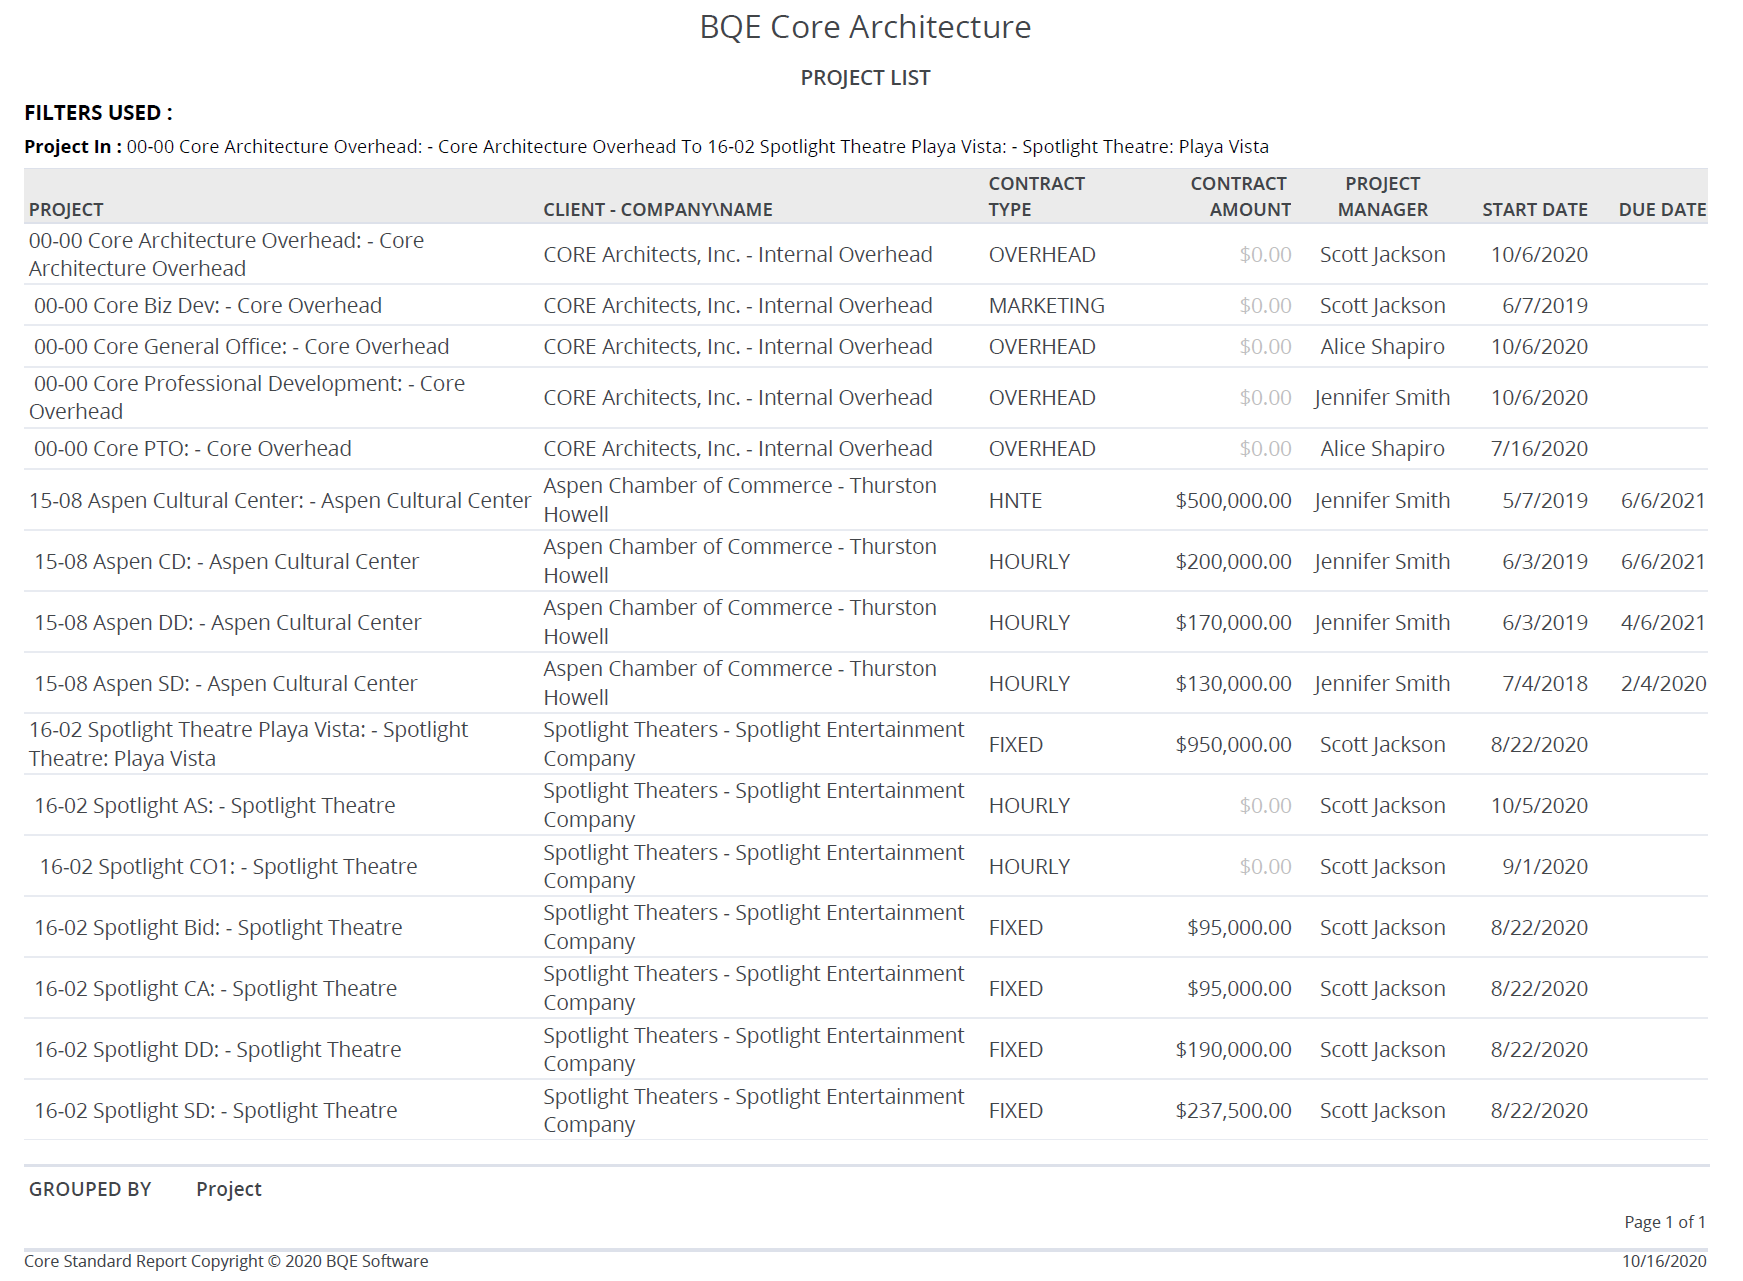Click client 'CORE Architects, Inc.' in Core Biz Dev row
Image resolution: width=1743 pixels, height=1281 pixels.
[738, 306]
